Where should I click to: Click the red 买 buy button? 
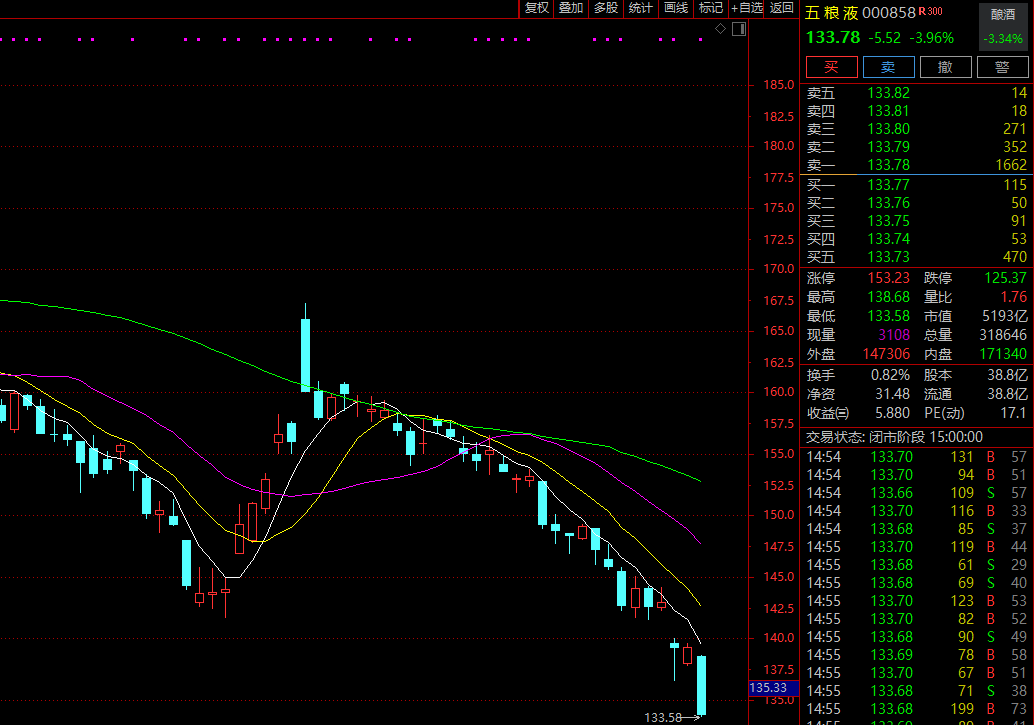click(832, 67)
